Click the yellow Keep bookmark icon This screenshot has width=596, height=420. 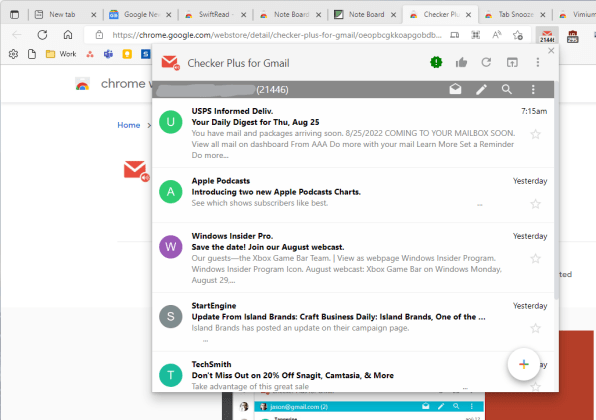coord(127,54)
